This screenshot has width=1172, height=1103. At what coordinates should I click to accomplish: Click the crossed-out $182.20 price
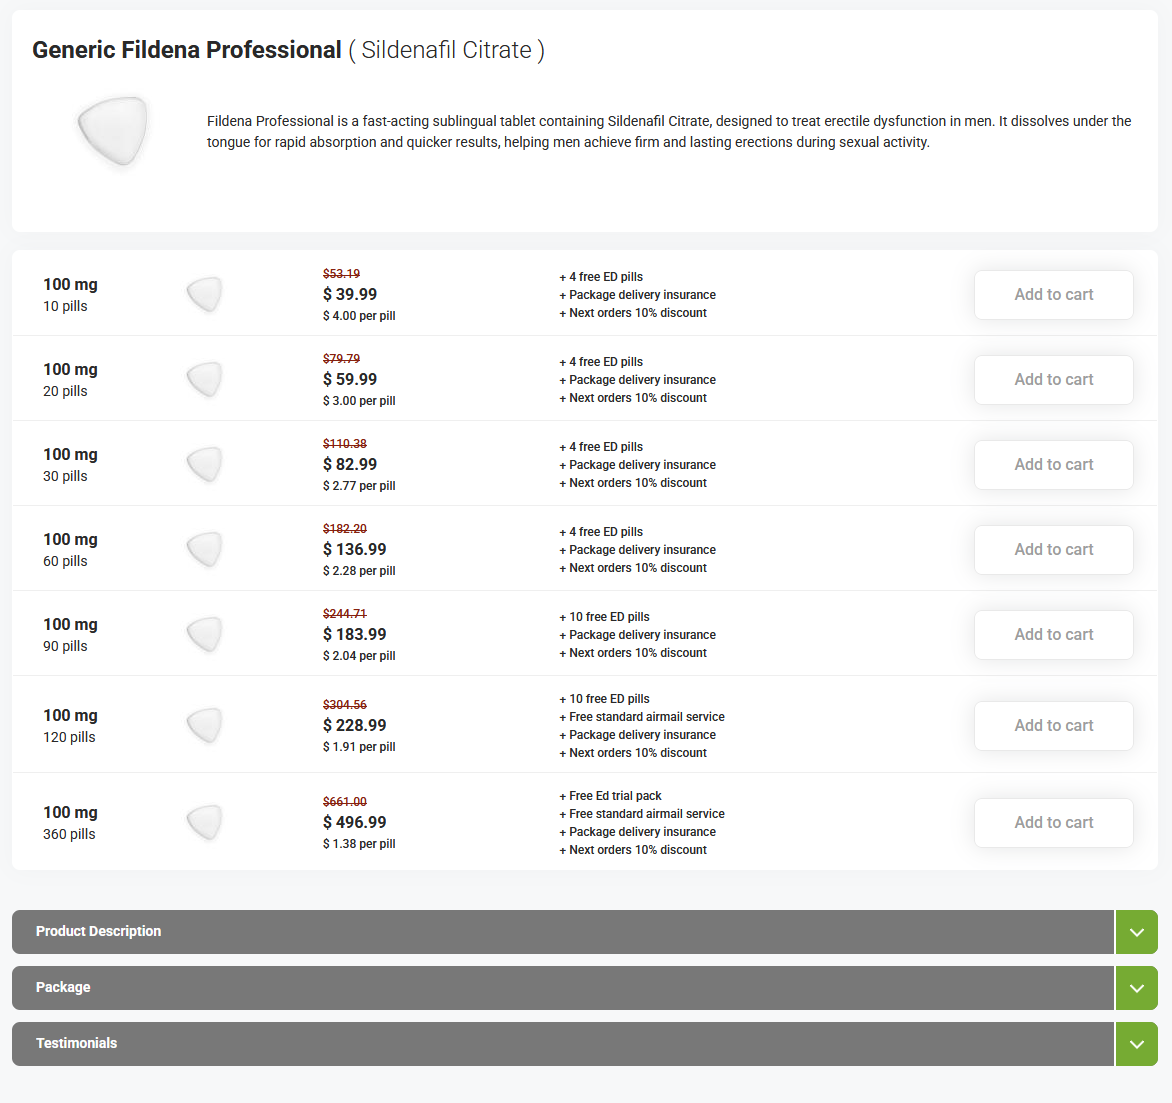click(345, 529)
